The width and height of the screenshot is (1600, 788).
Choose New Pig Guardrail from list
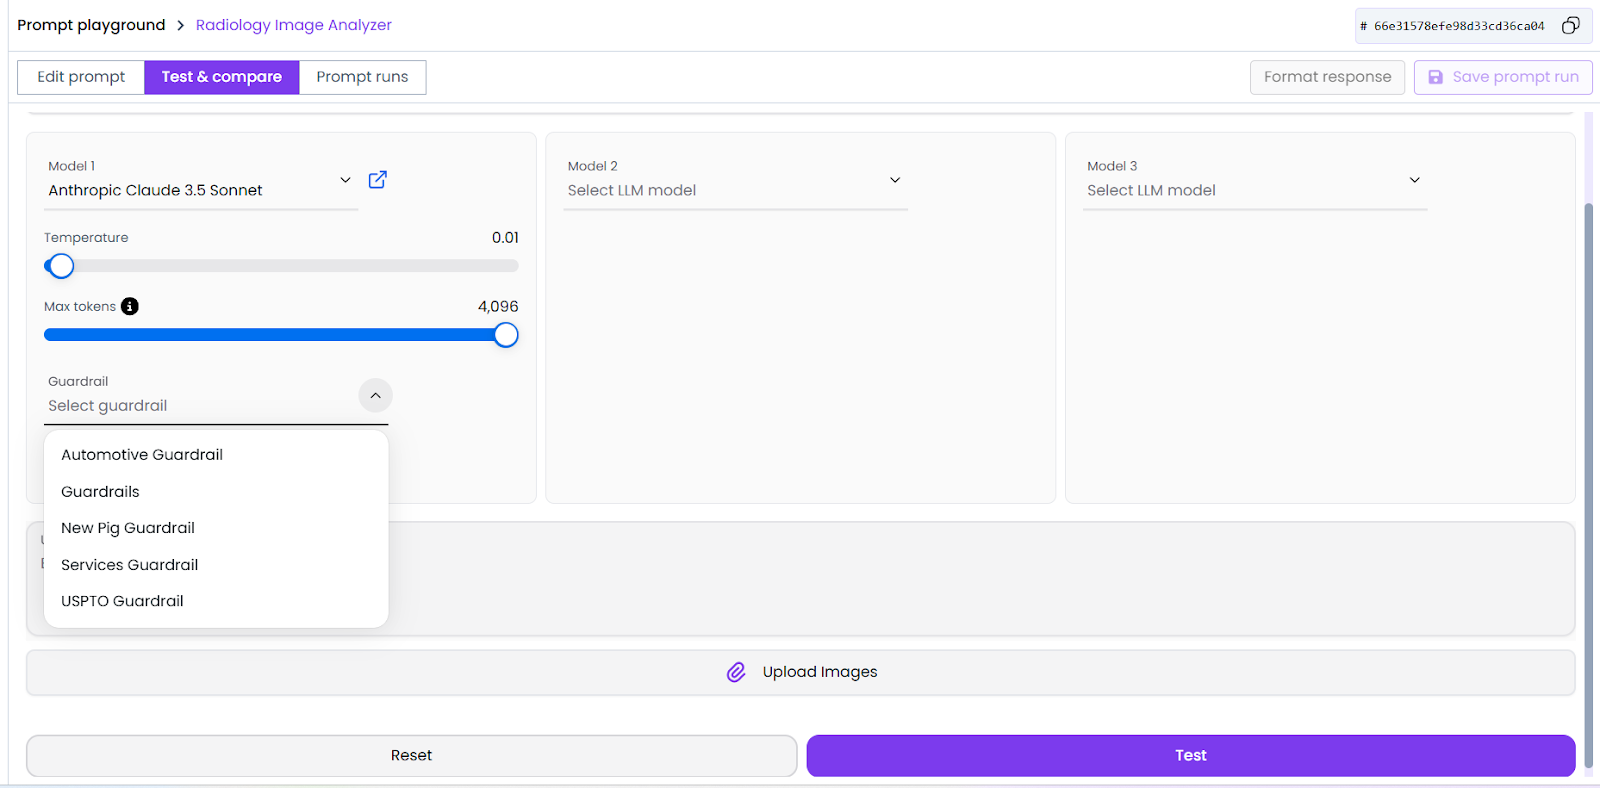coord(128,528)
